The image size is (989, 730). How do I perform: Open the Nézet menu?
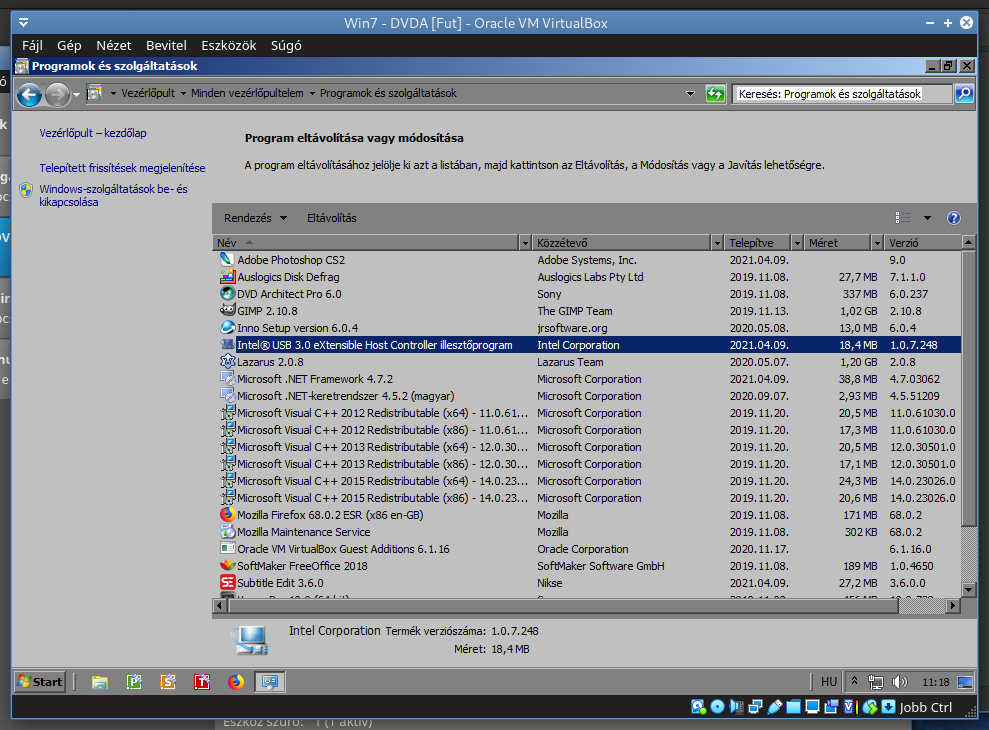(114, 45)
